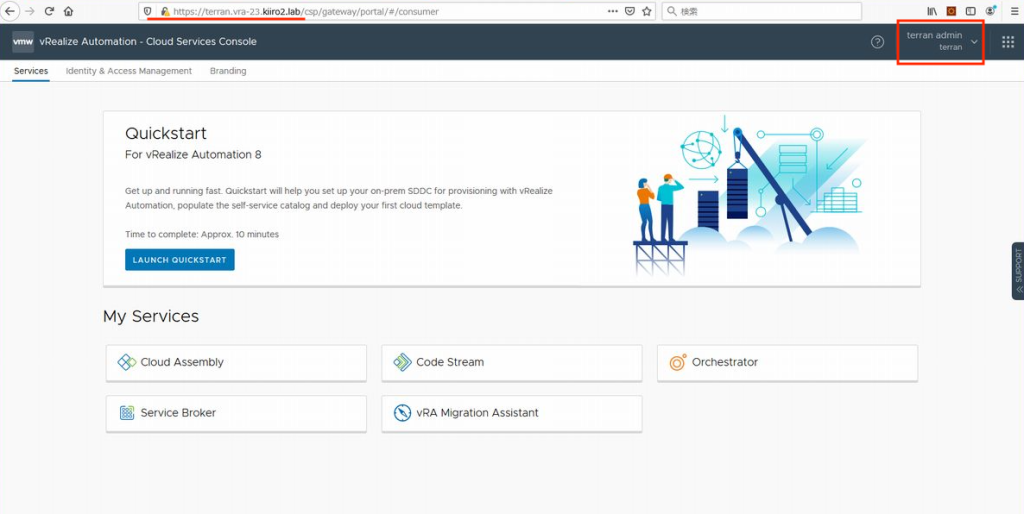
Task: Click the Code Stream service icon
Action: (402, 362)
